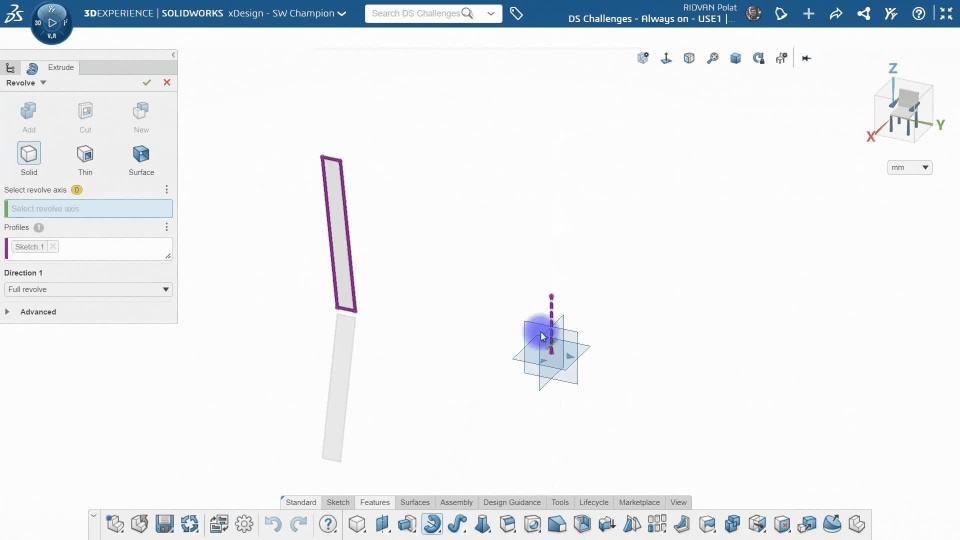Open the settings gear in bottom toolbar
The height and width of the screenshot is (540, 960).
244,524
